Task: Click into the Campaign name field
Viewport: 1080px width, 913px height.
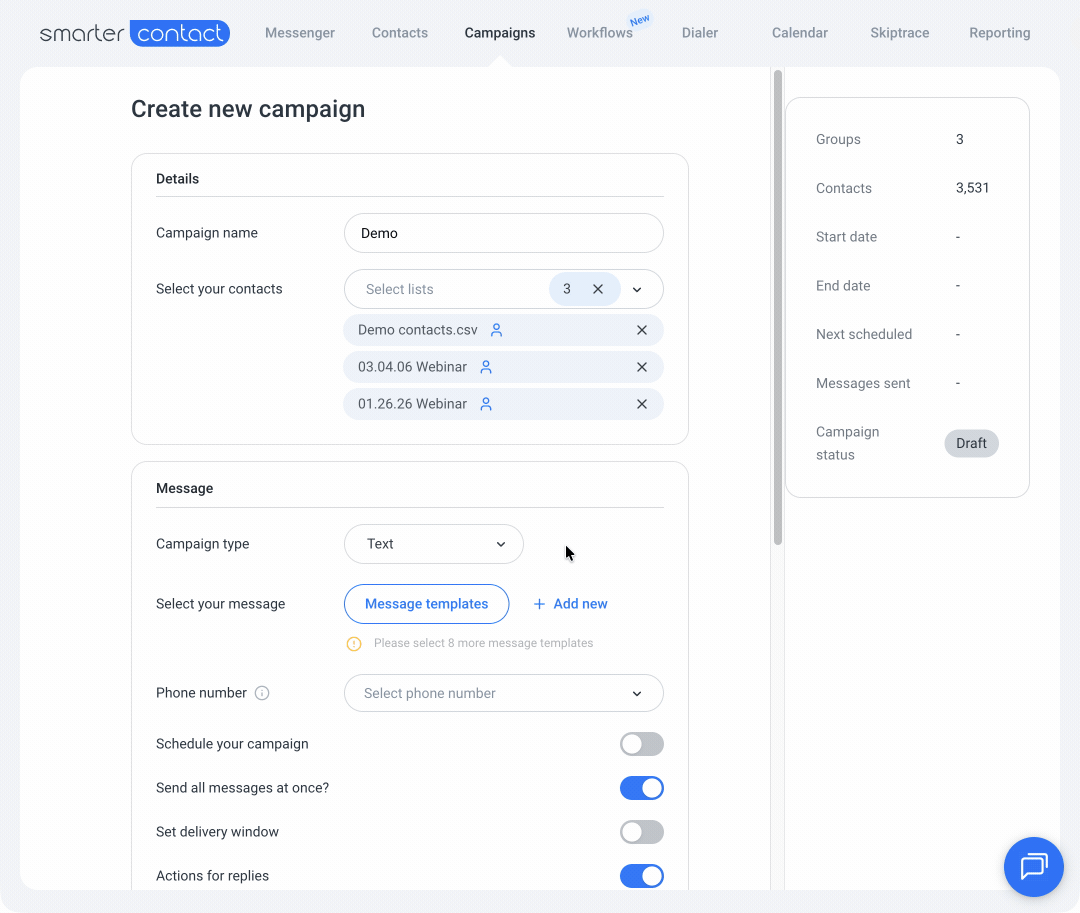Action: 503,233
